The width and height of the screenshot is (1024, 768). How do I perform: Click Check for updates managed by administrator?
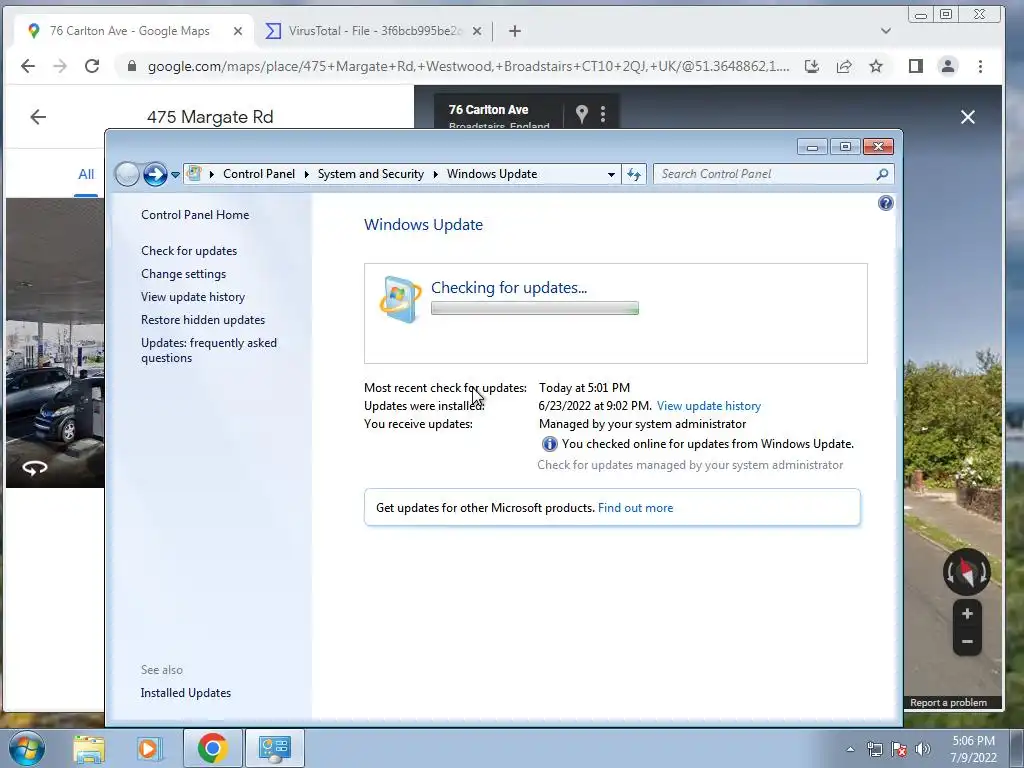pyautogui.click(x=690, y=465)
